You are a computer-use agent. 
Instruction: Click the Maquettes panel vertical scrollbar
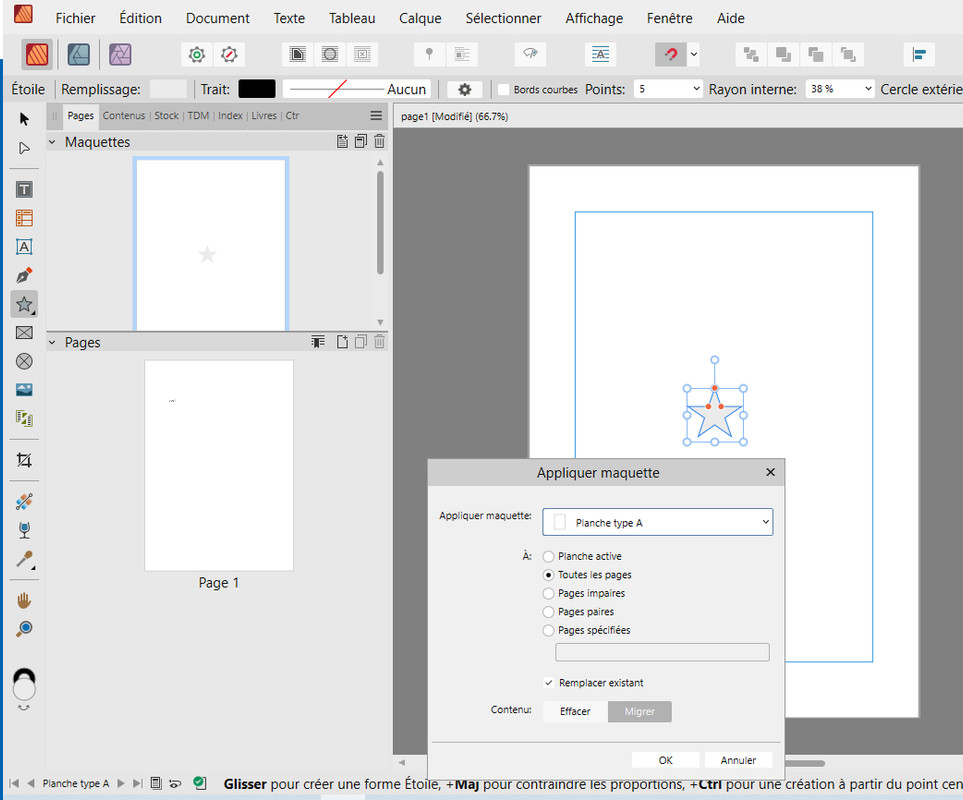tap(380, 223)
